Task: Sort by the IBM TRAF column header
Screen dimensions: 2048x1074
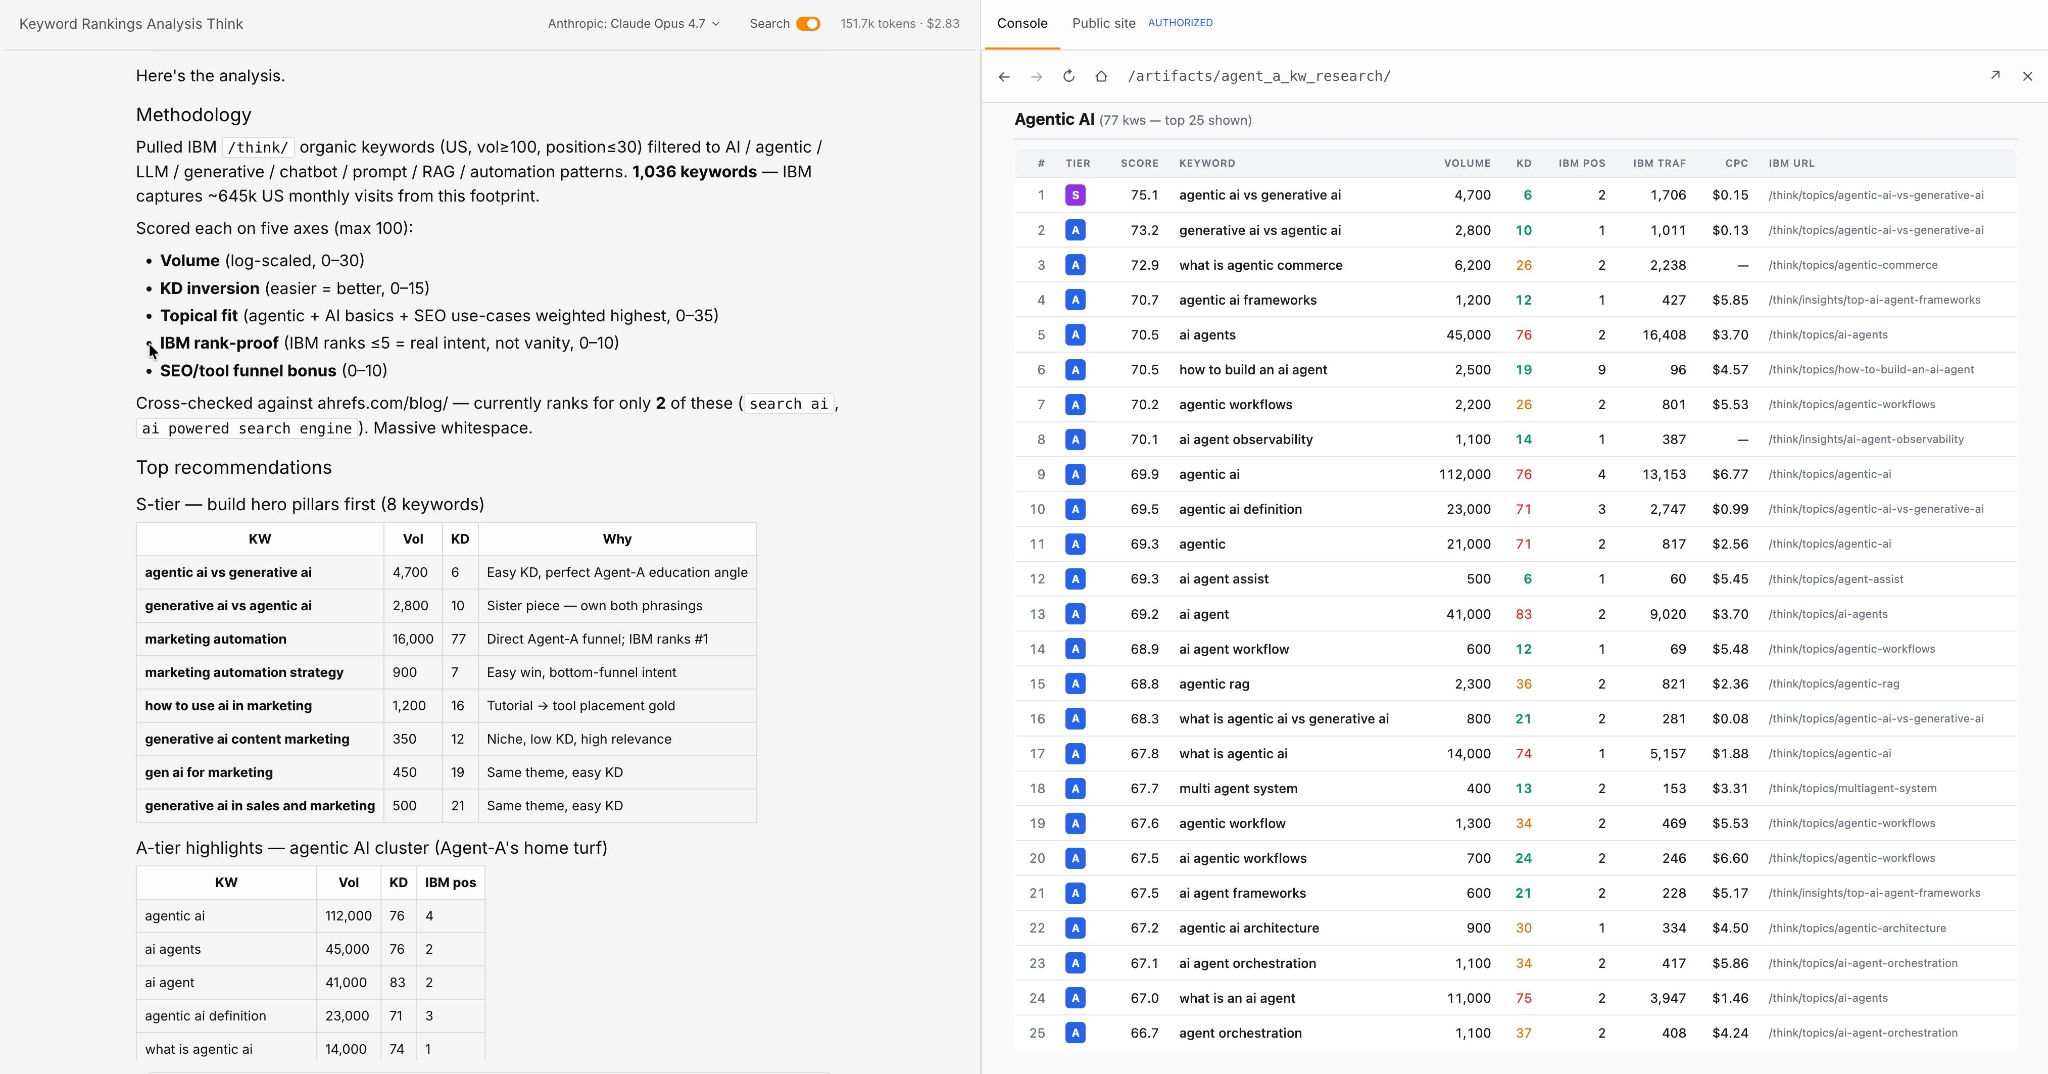Action: click(1659, 163)
